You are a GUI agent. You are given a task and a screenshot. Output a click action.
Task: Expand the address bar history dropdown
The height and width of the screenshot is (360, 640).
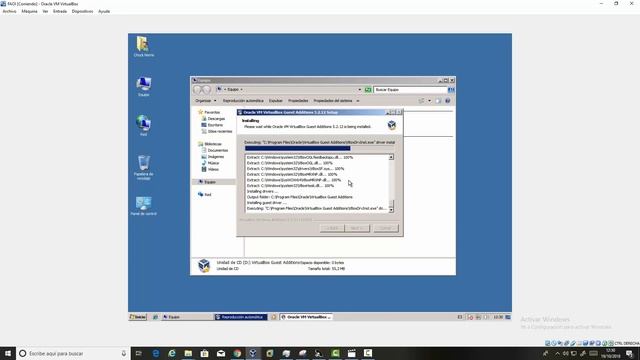[360, 90]
